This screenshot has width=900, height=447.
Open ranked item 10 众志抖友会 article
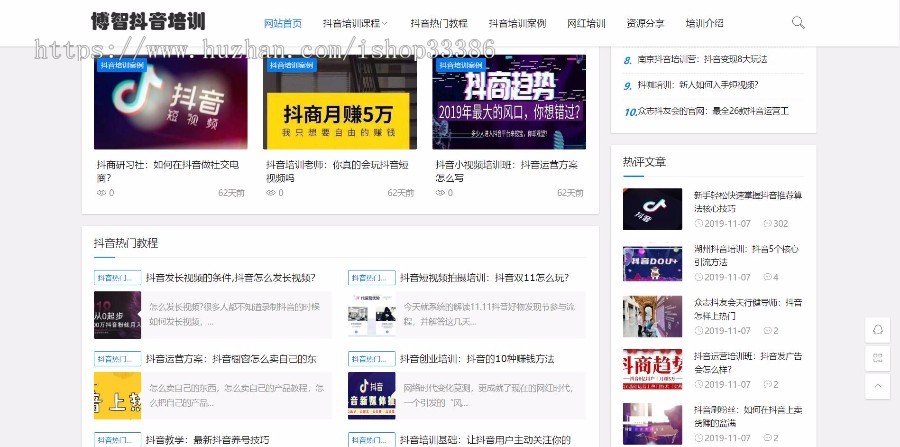(x=713, y=111)
